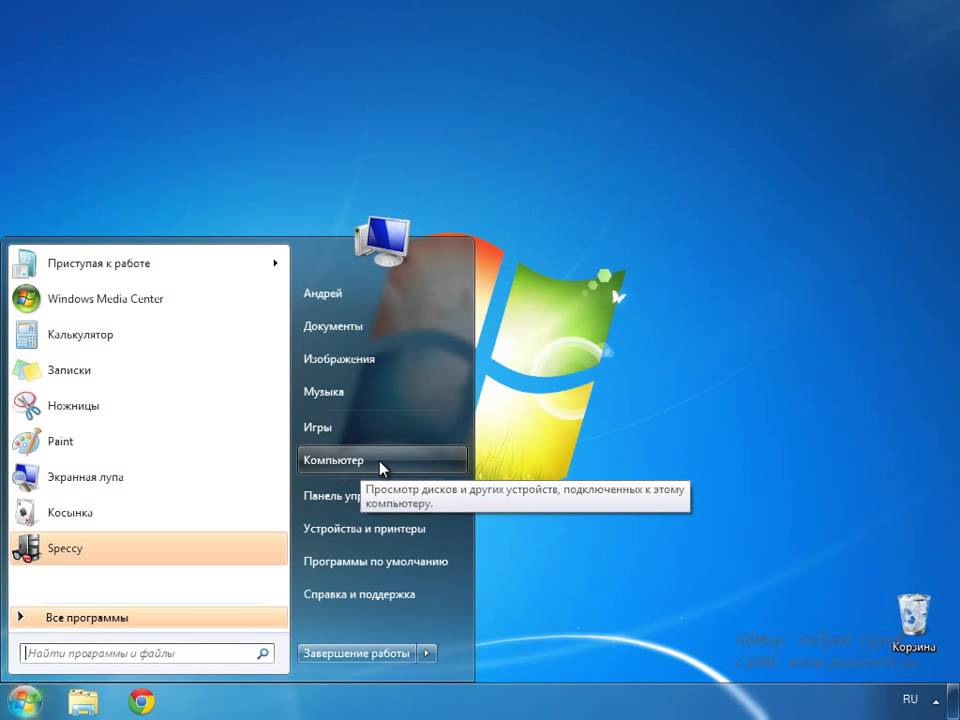Open Windows Explorer from the taskbar
This screenshot has width=960, height=720.
(x=83, y=702)
